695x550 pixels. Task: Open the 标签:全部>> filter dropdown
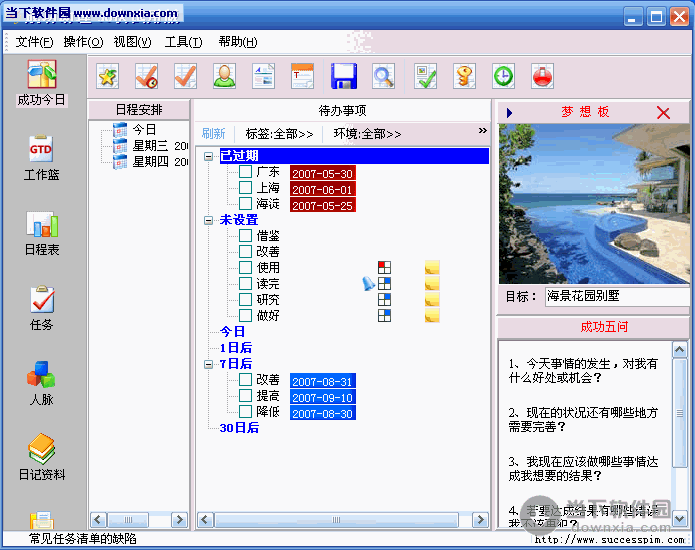click(279, 133)
